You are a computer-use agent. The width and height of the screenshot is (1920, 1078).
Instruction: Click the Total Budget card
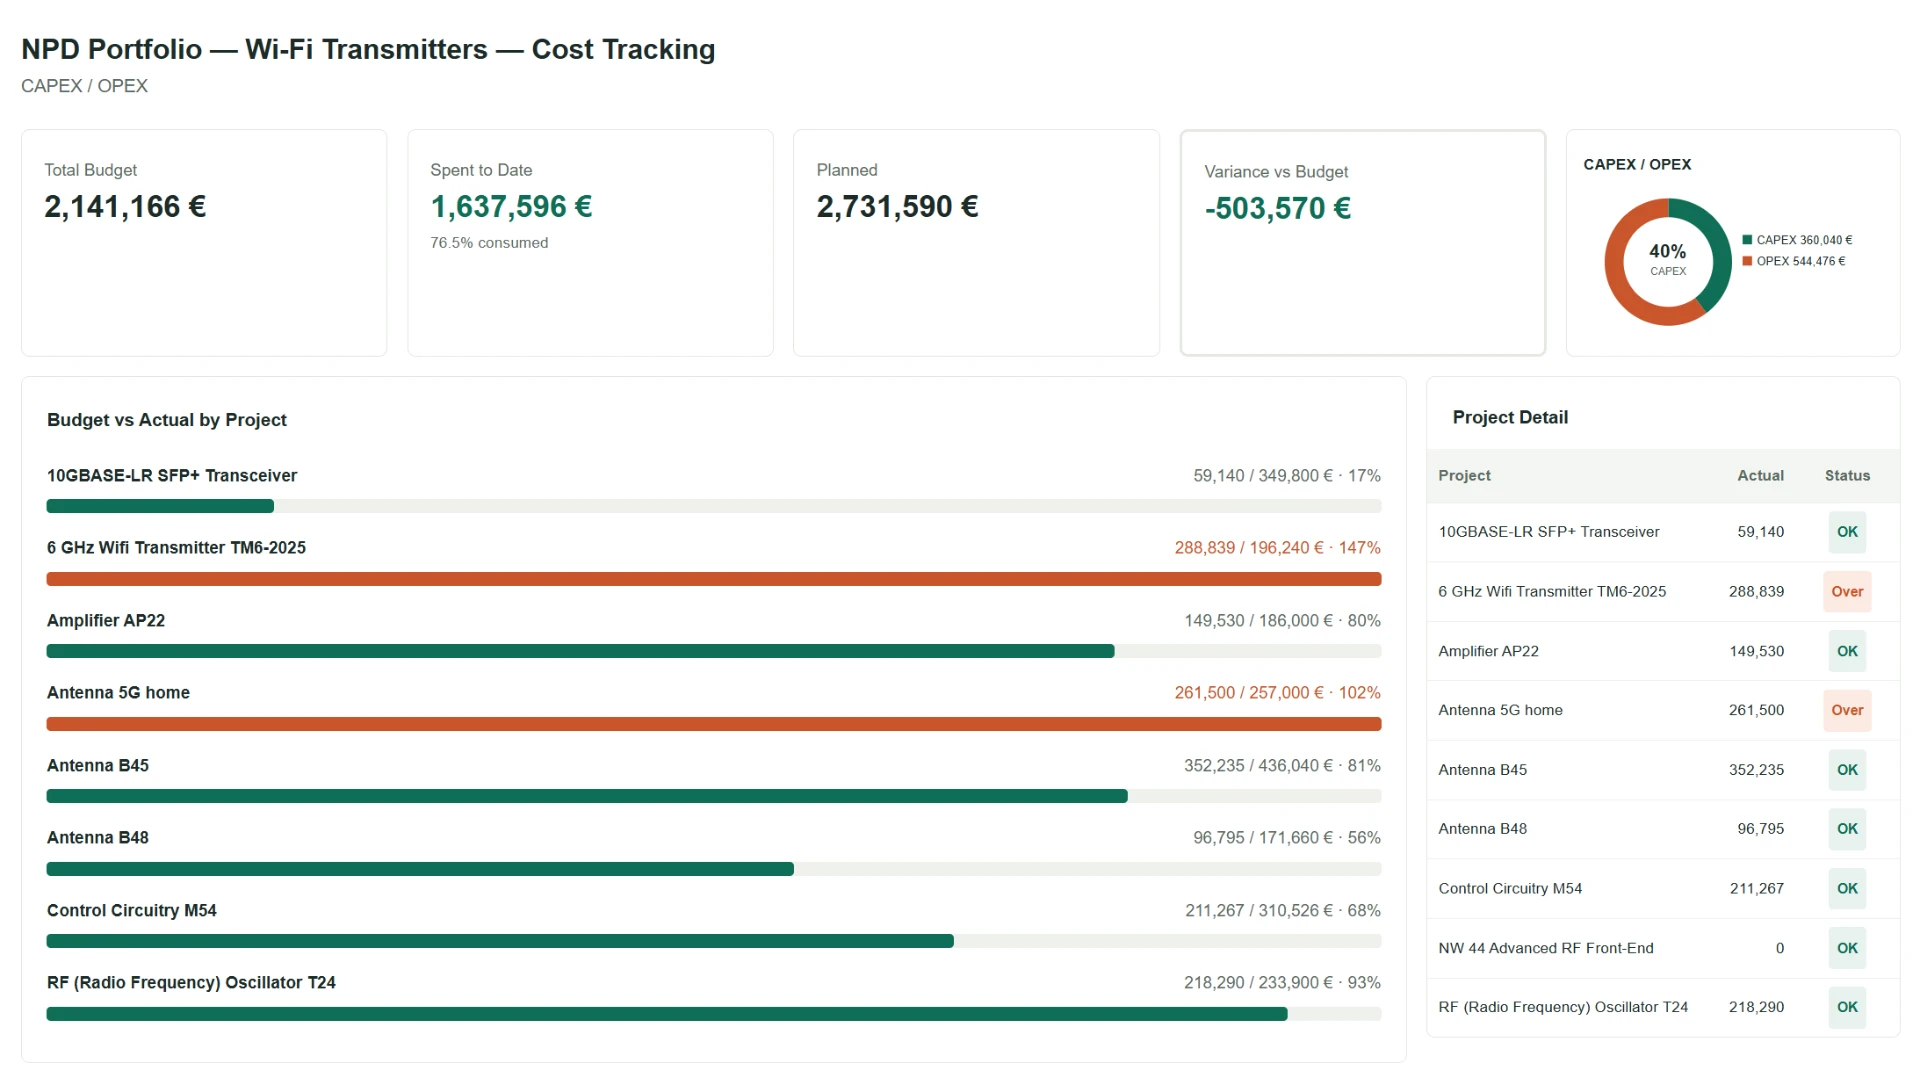tap(204, 243)
